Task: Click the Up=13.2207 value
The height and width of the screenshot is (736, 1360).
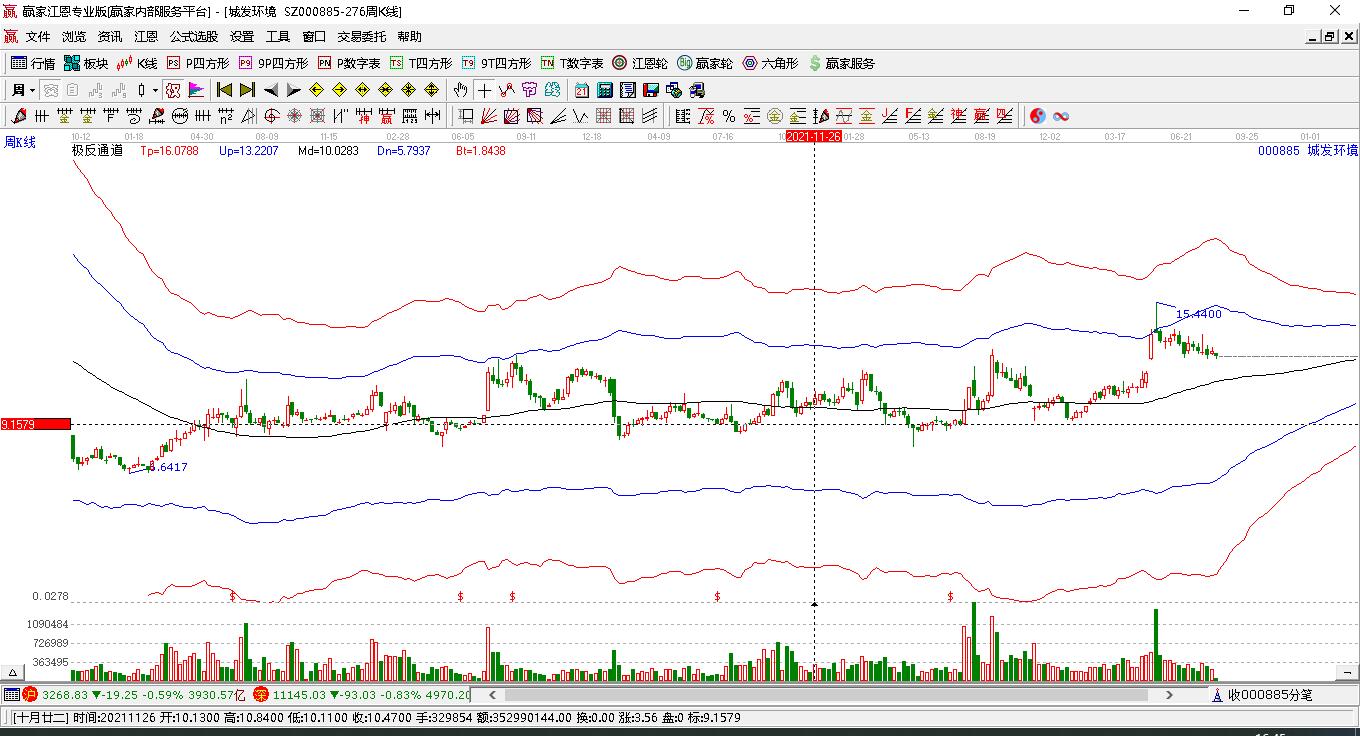Action: [249, 151]
